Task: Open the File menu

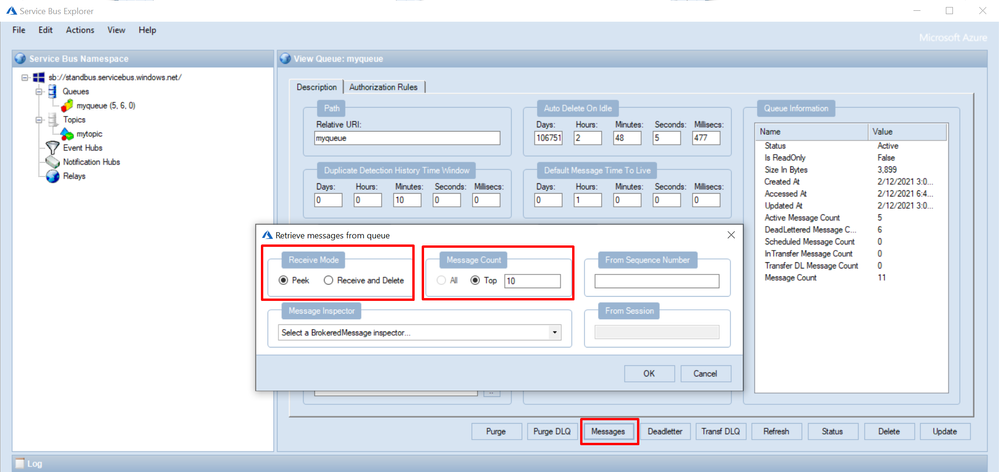Action: click(x=19, y=30)
